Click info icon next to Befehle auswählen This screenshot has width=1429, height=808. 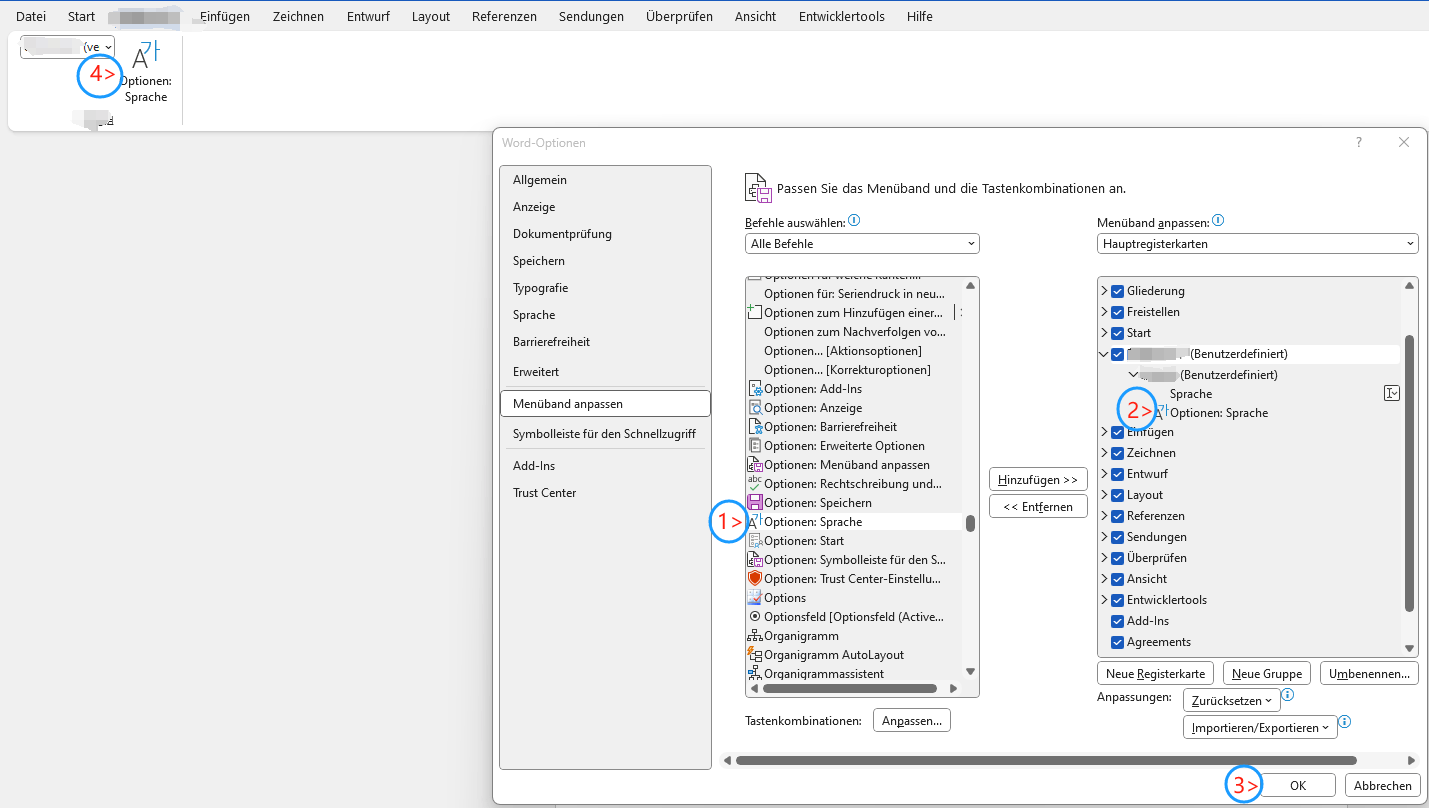pos(854,221)
